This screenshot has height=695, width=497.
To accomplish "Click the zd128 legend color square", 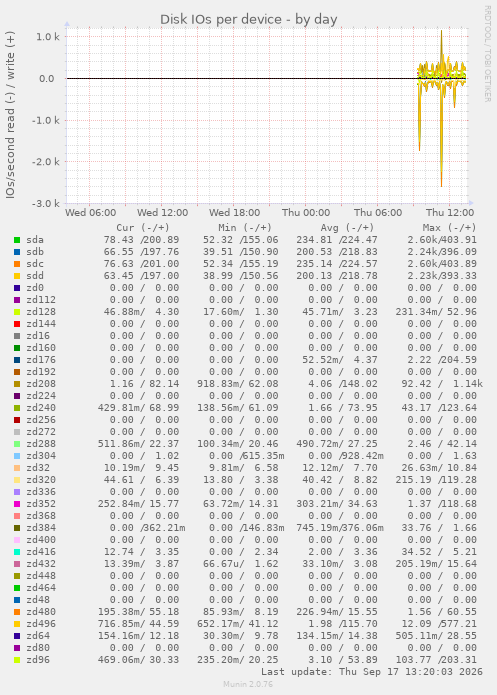I will (17, 312).
